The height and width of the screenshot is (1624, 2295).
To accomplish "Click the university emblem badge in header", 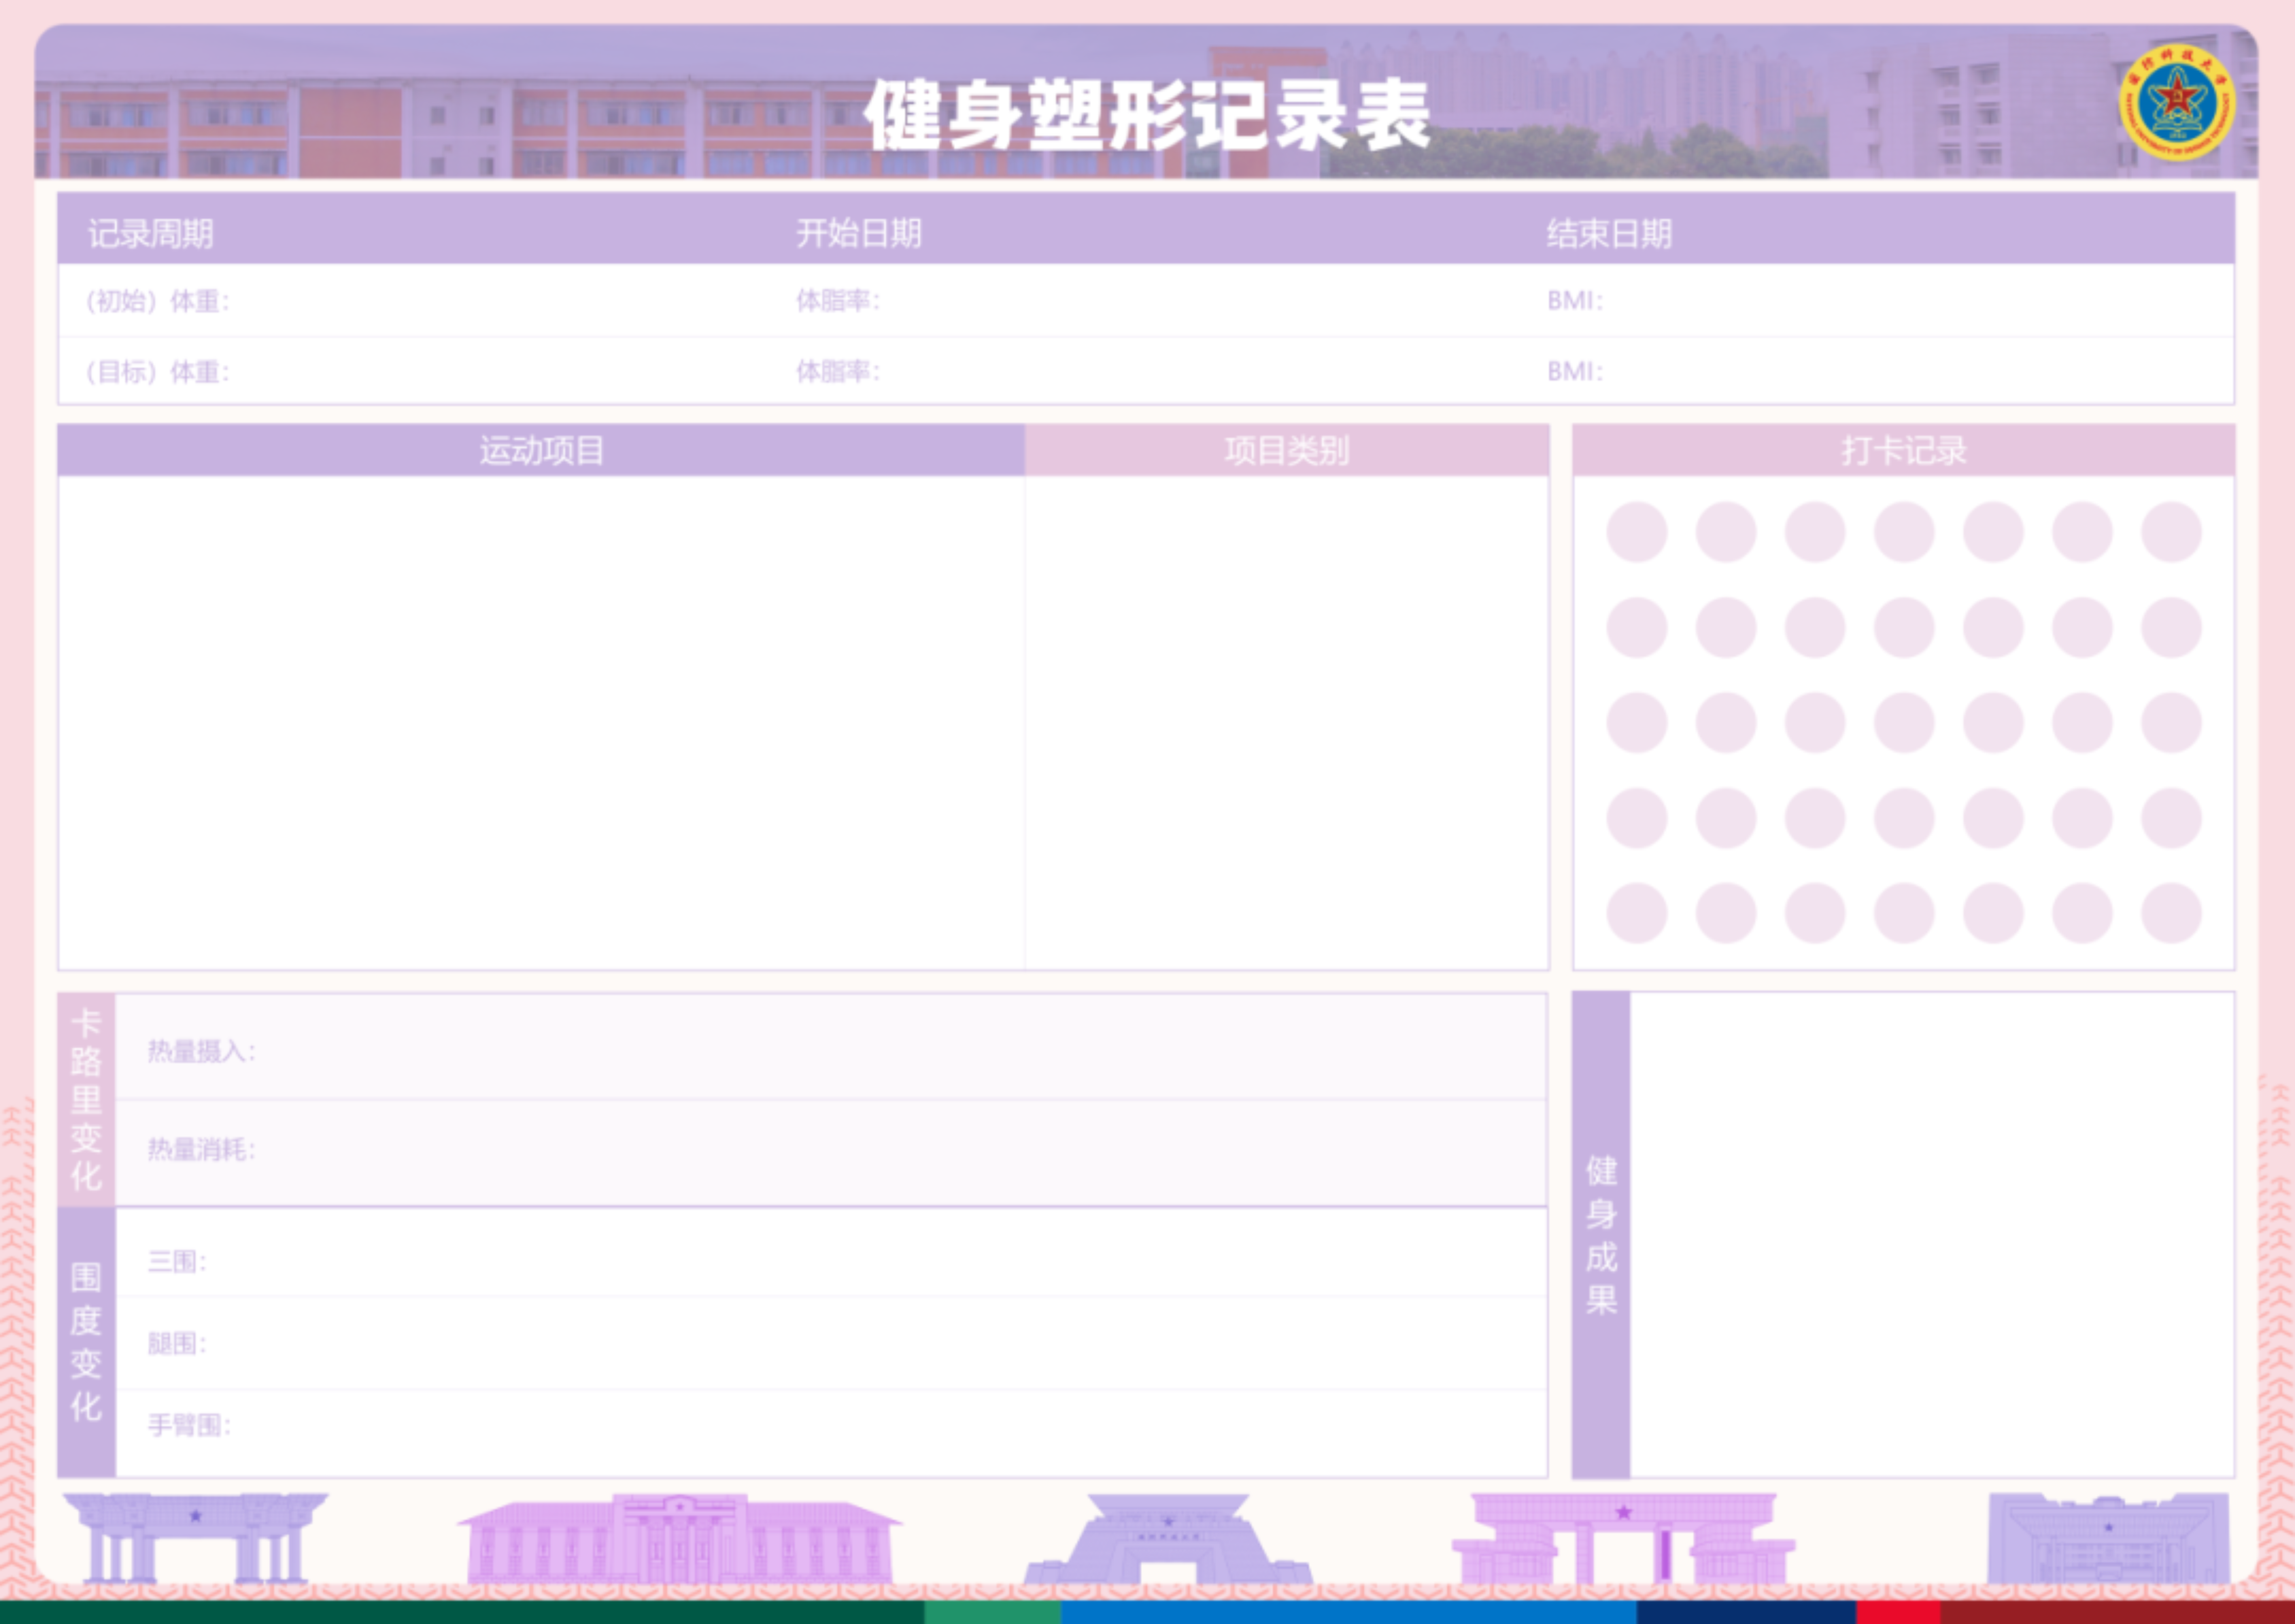I will [x=2176, y=102].
